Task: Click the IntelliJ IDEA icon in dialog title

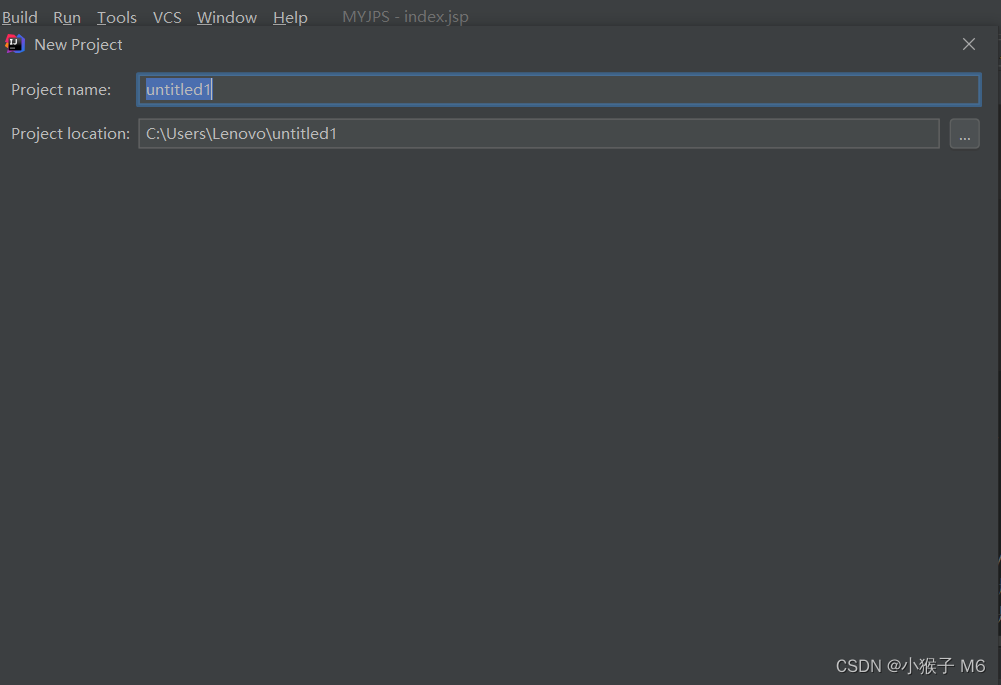Action: click(15, 44)
